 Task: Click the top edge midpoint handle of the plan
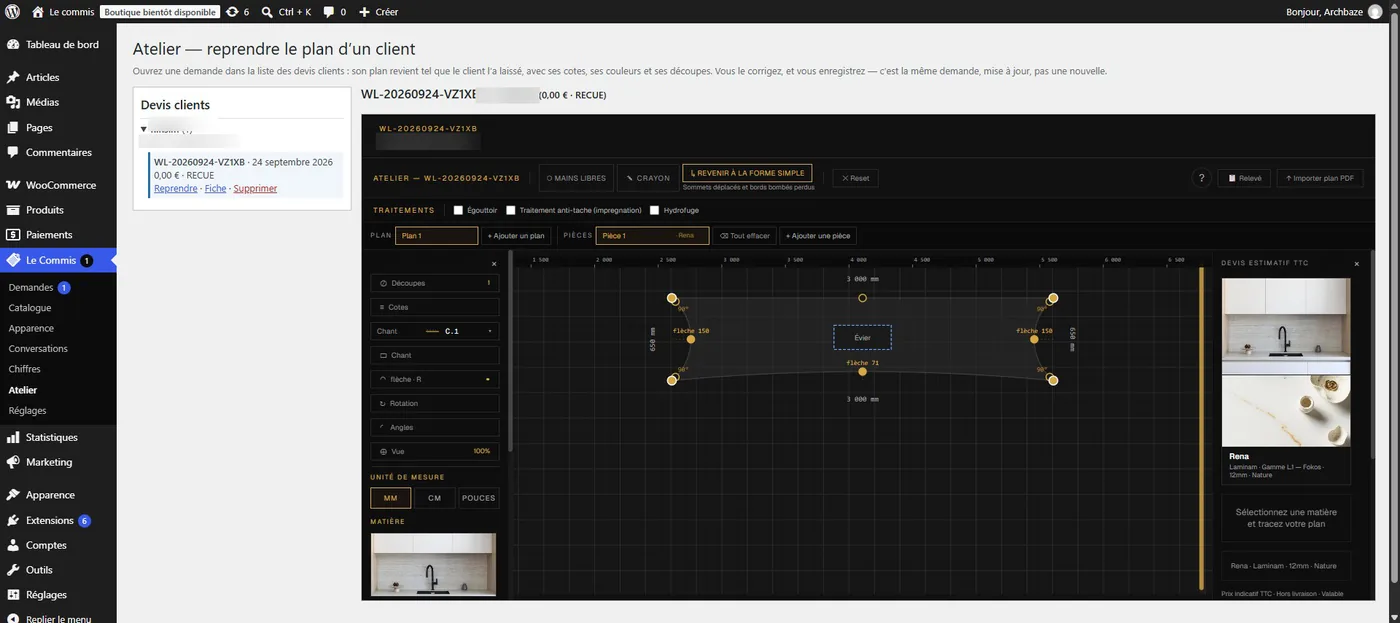pyautogui.click(x=863, y=298)
